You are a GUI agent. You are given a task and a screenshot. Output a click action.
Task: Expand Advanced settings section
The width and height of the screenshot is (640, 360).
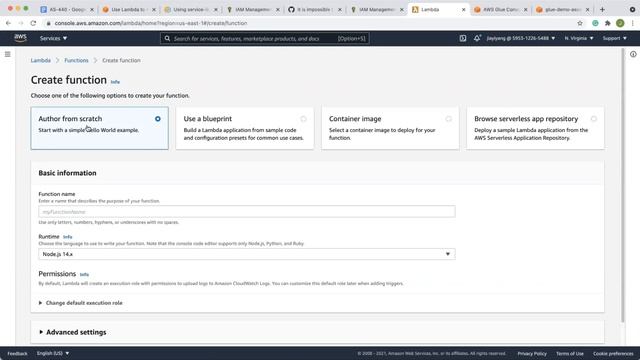click(x=73, y=332)
